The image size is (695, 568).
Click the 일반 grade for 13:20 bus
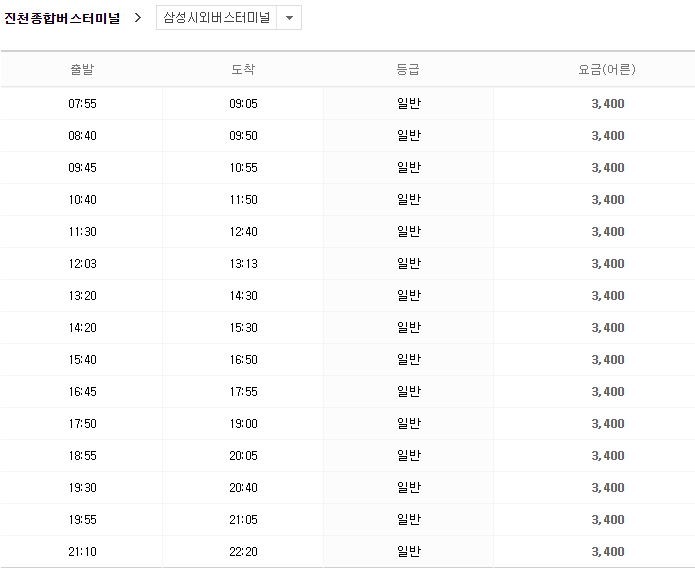pos(408,296)
